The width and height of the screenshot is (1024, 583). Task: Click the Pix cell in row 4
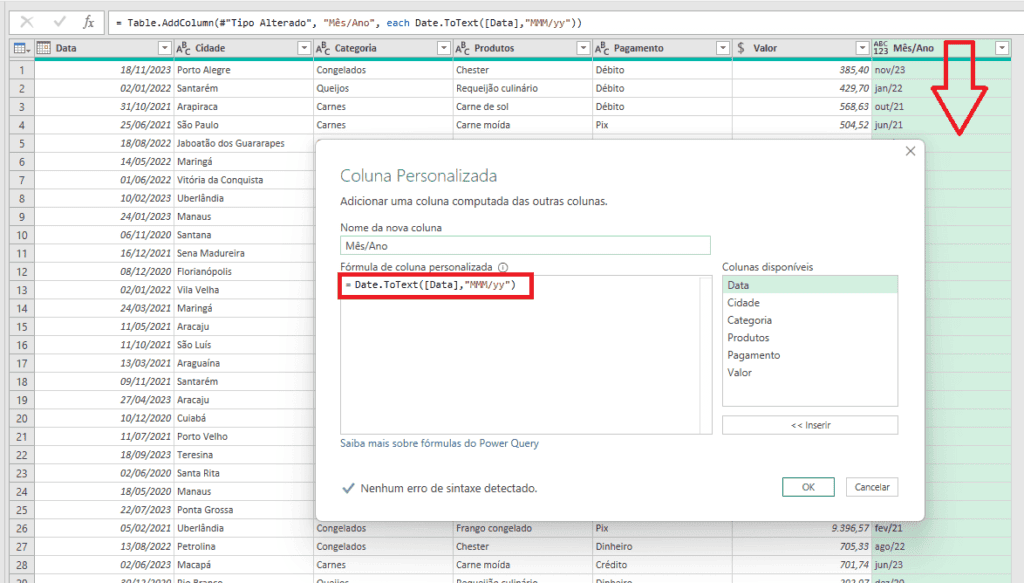coord(662,125)
